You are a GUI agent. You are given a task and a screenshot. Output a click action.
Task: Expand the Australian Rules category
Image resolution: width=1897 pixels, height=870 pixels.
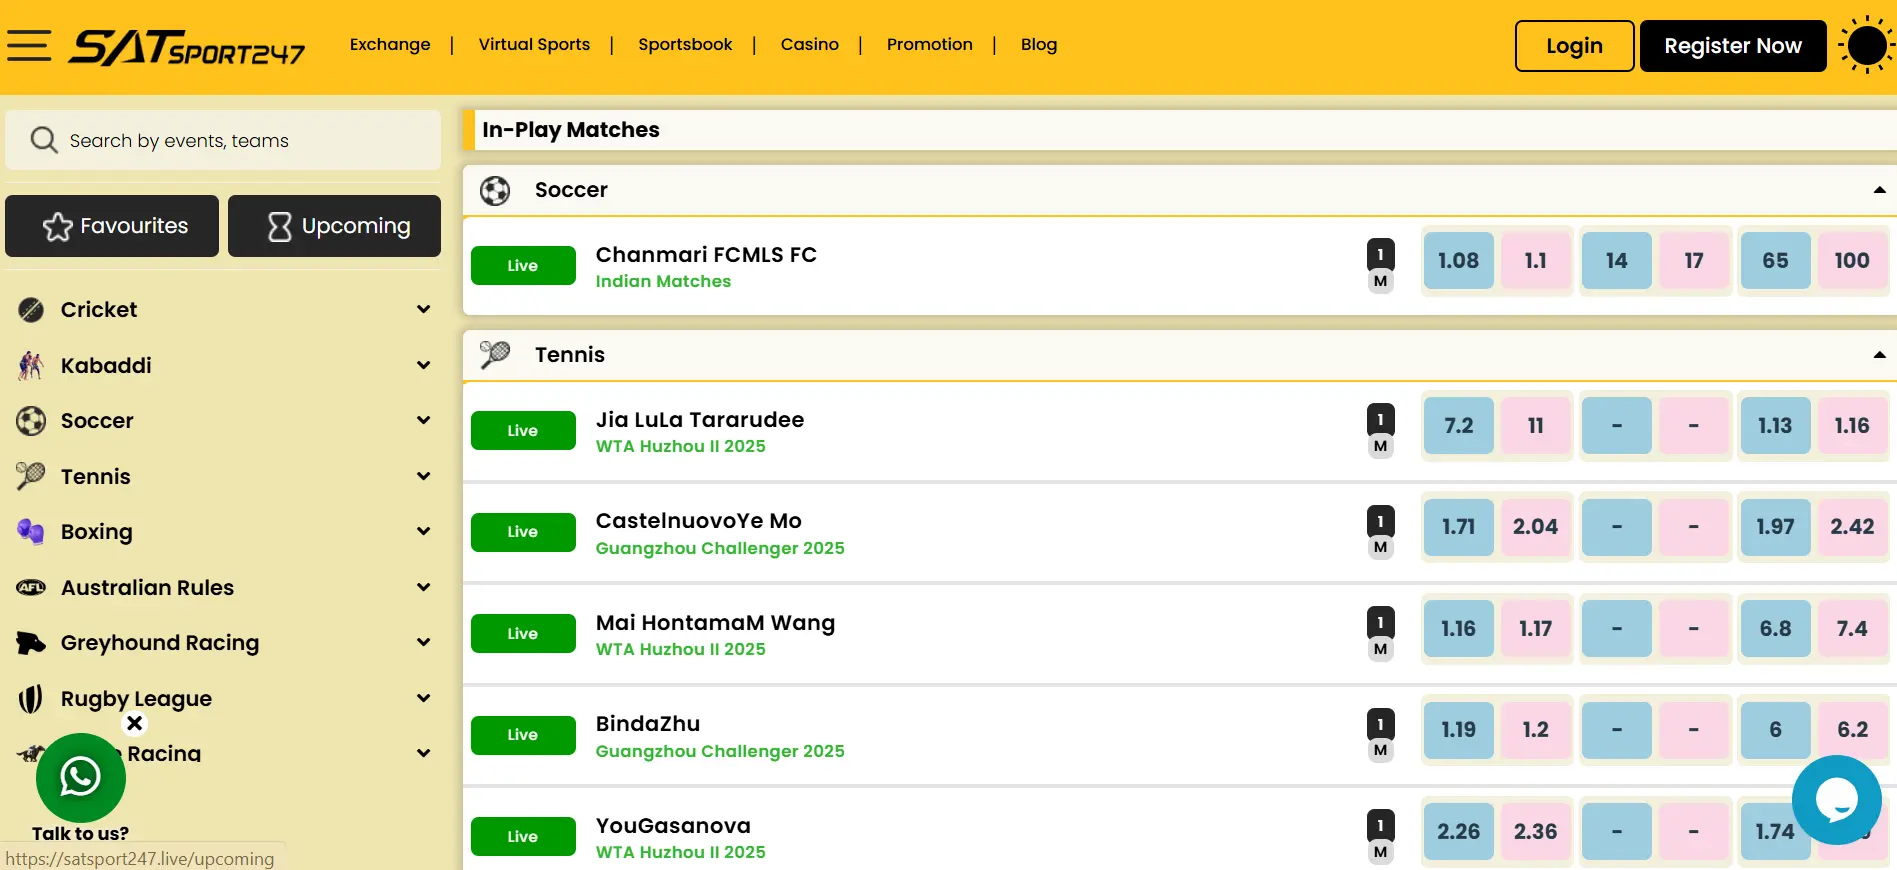[x=424, y=588]
